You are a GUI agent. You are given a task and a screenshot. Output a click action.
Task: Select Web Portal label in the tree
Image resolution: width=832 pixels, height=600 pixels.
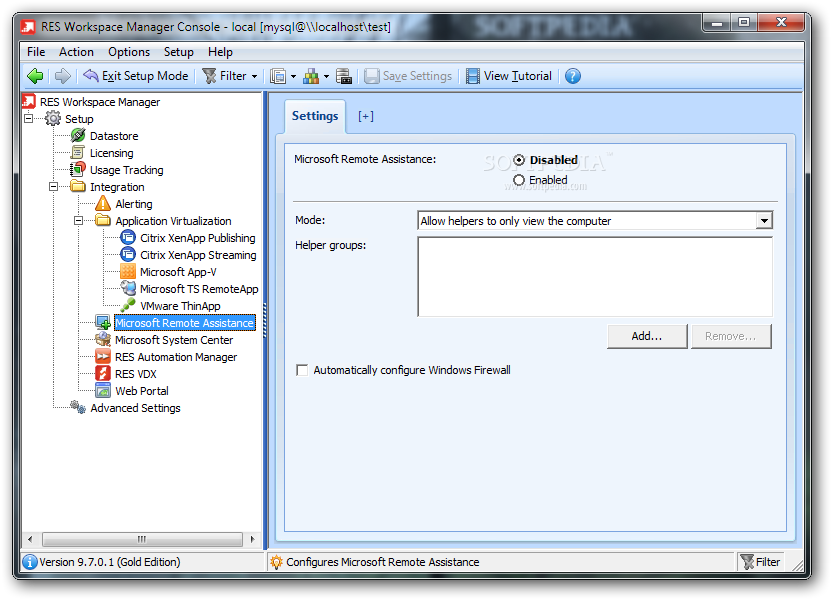click(142, 391)
